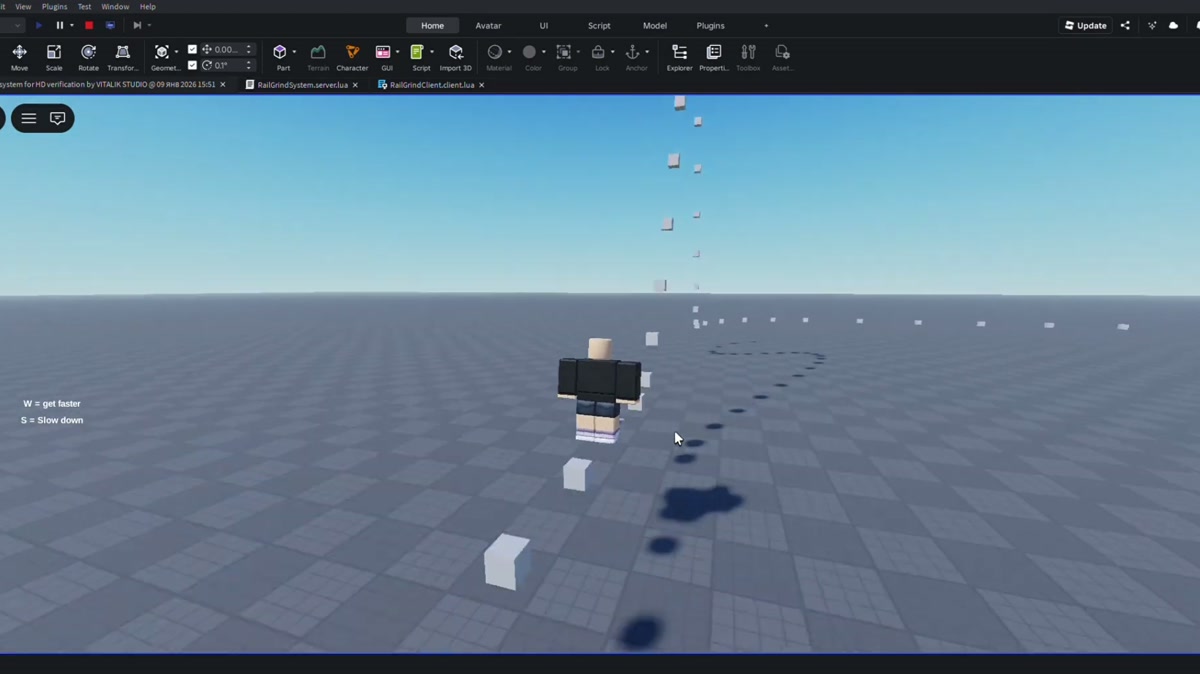
Task: Switch to the UI ribbon tab
Action: coord(544,26)
